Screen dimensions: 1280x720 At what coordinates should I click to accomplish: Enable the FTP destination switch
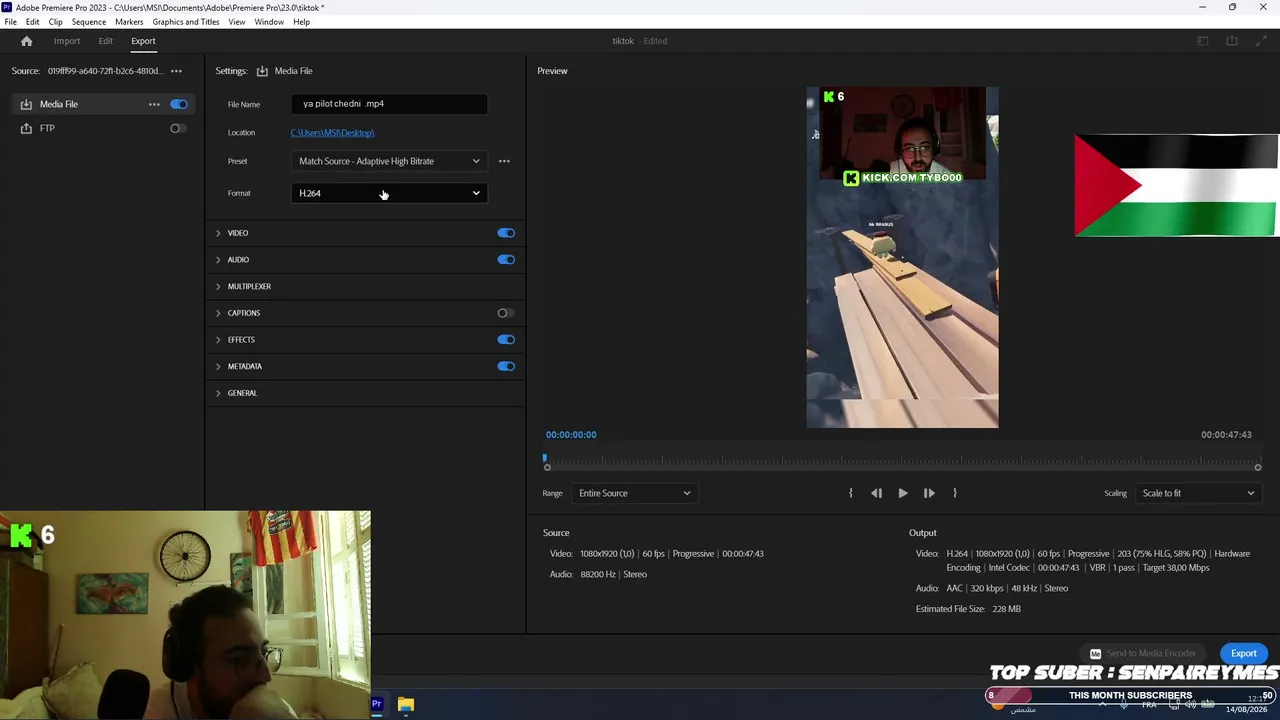tap(177, 128)
